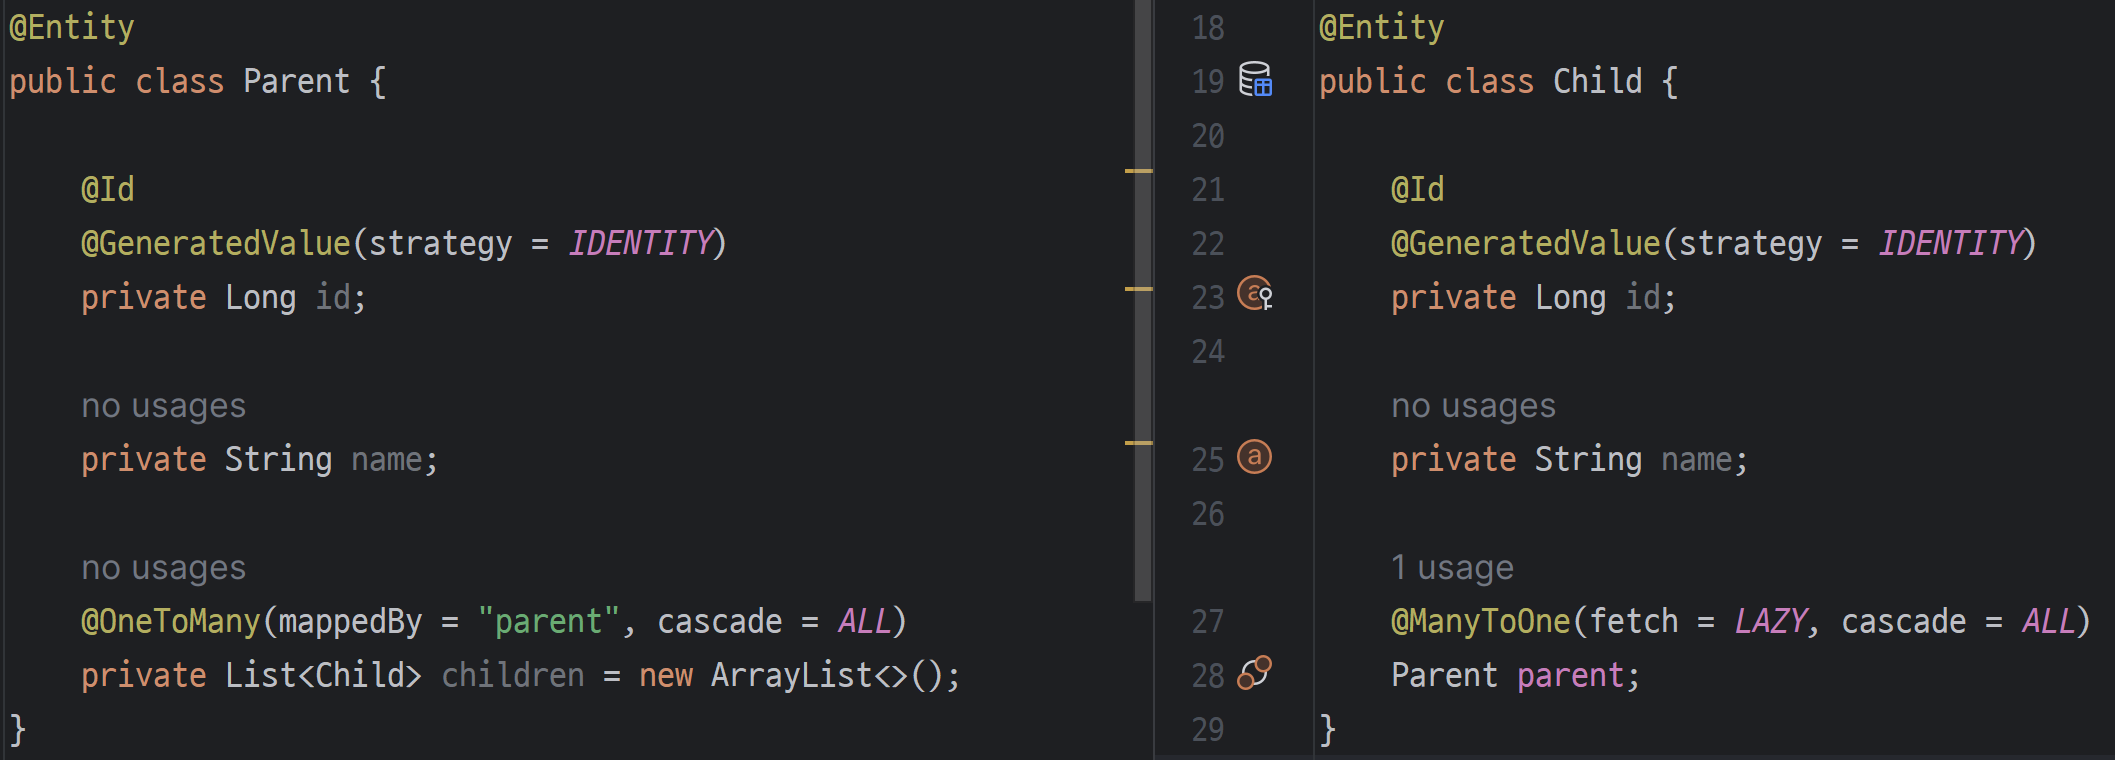This screenshot has width=2115, height=760.
Task: Click the children field name in Parent
Action: pos(512,676)
